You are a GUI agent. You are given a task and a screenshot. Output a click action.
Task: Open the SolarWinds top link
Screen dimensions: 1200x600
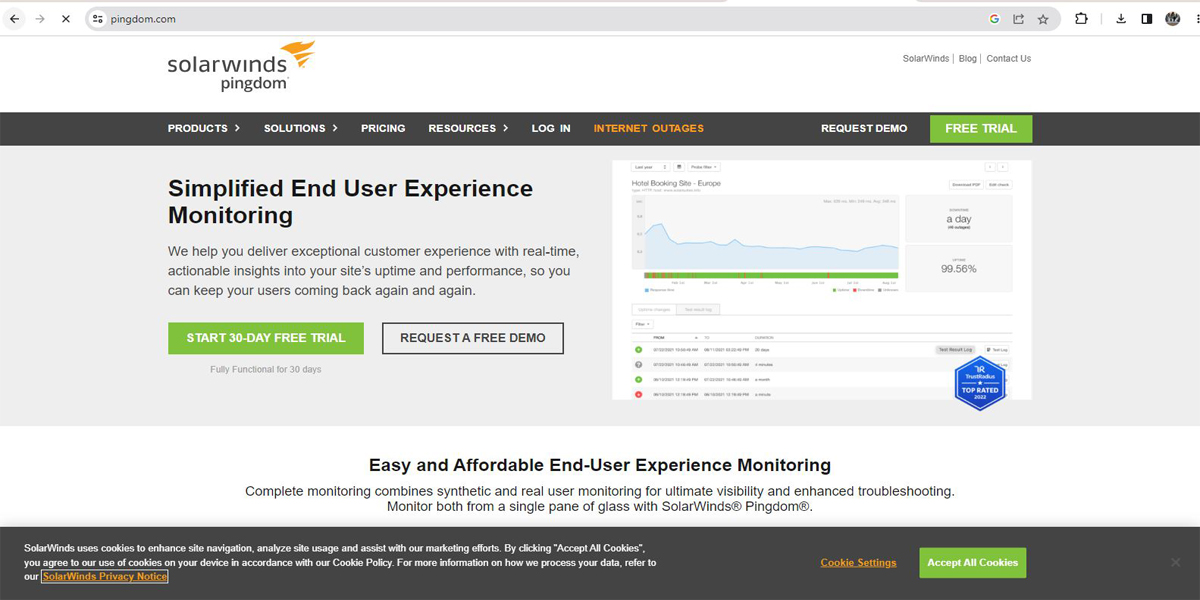pos(926,58)
